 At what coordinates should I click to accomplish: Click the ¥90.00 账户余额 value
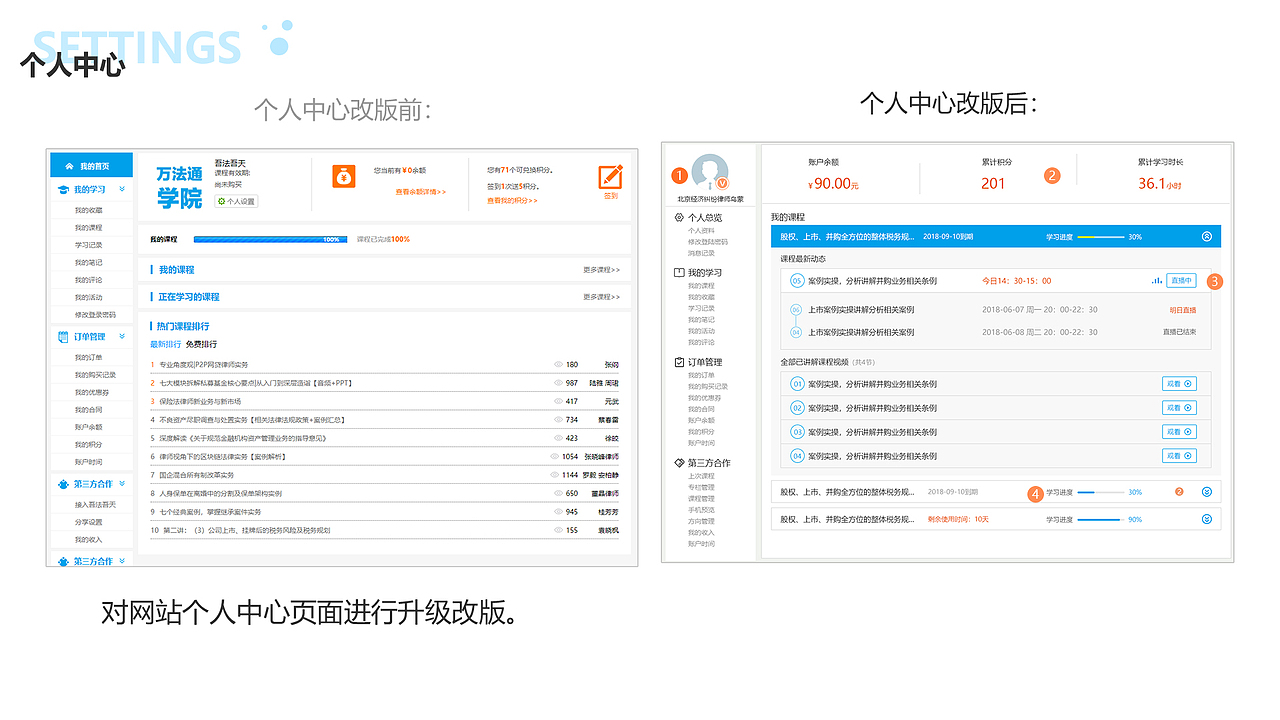(x=833, y=184)
